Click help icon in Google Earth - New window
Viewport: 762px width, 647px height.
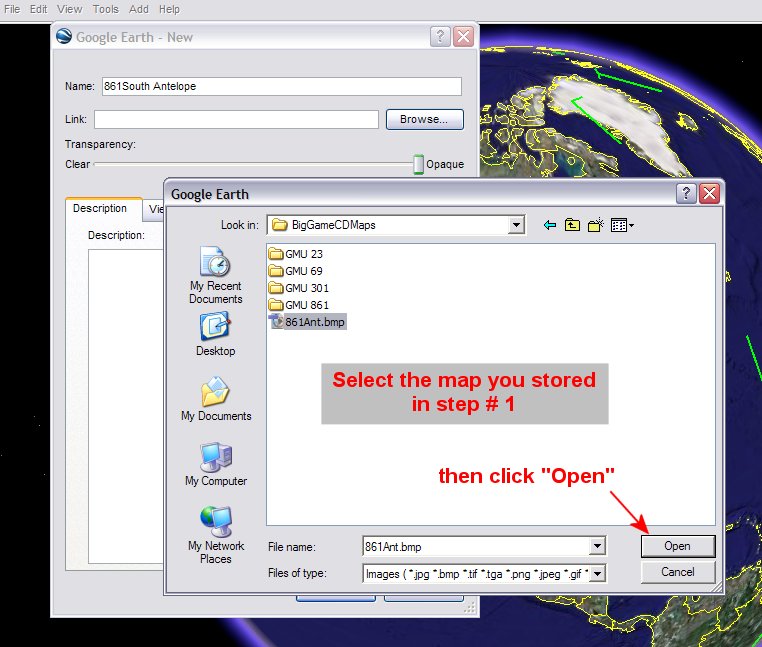(x=440, y=36)
